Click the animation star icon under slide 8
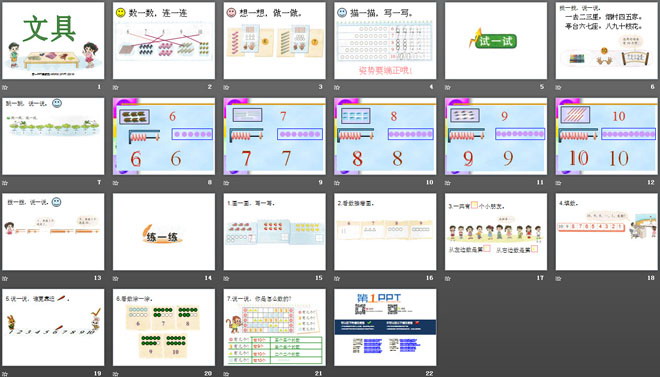660x377 pixels. coord(116,183)
